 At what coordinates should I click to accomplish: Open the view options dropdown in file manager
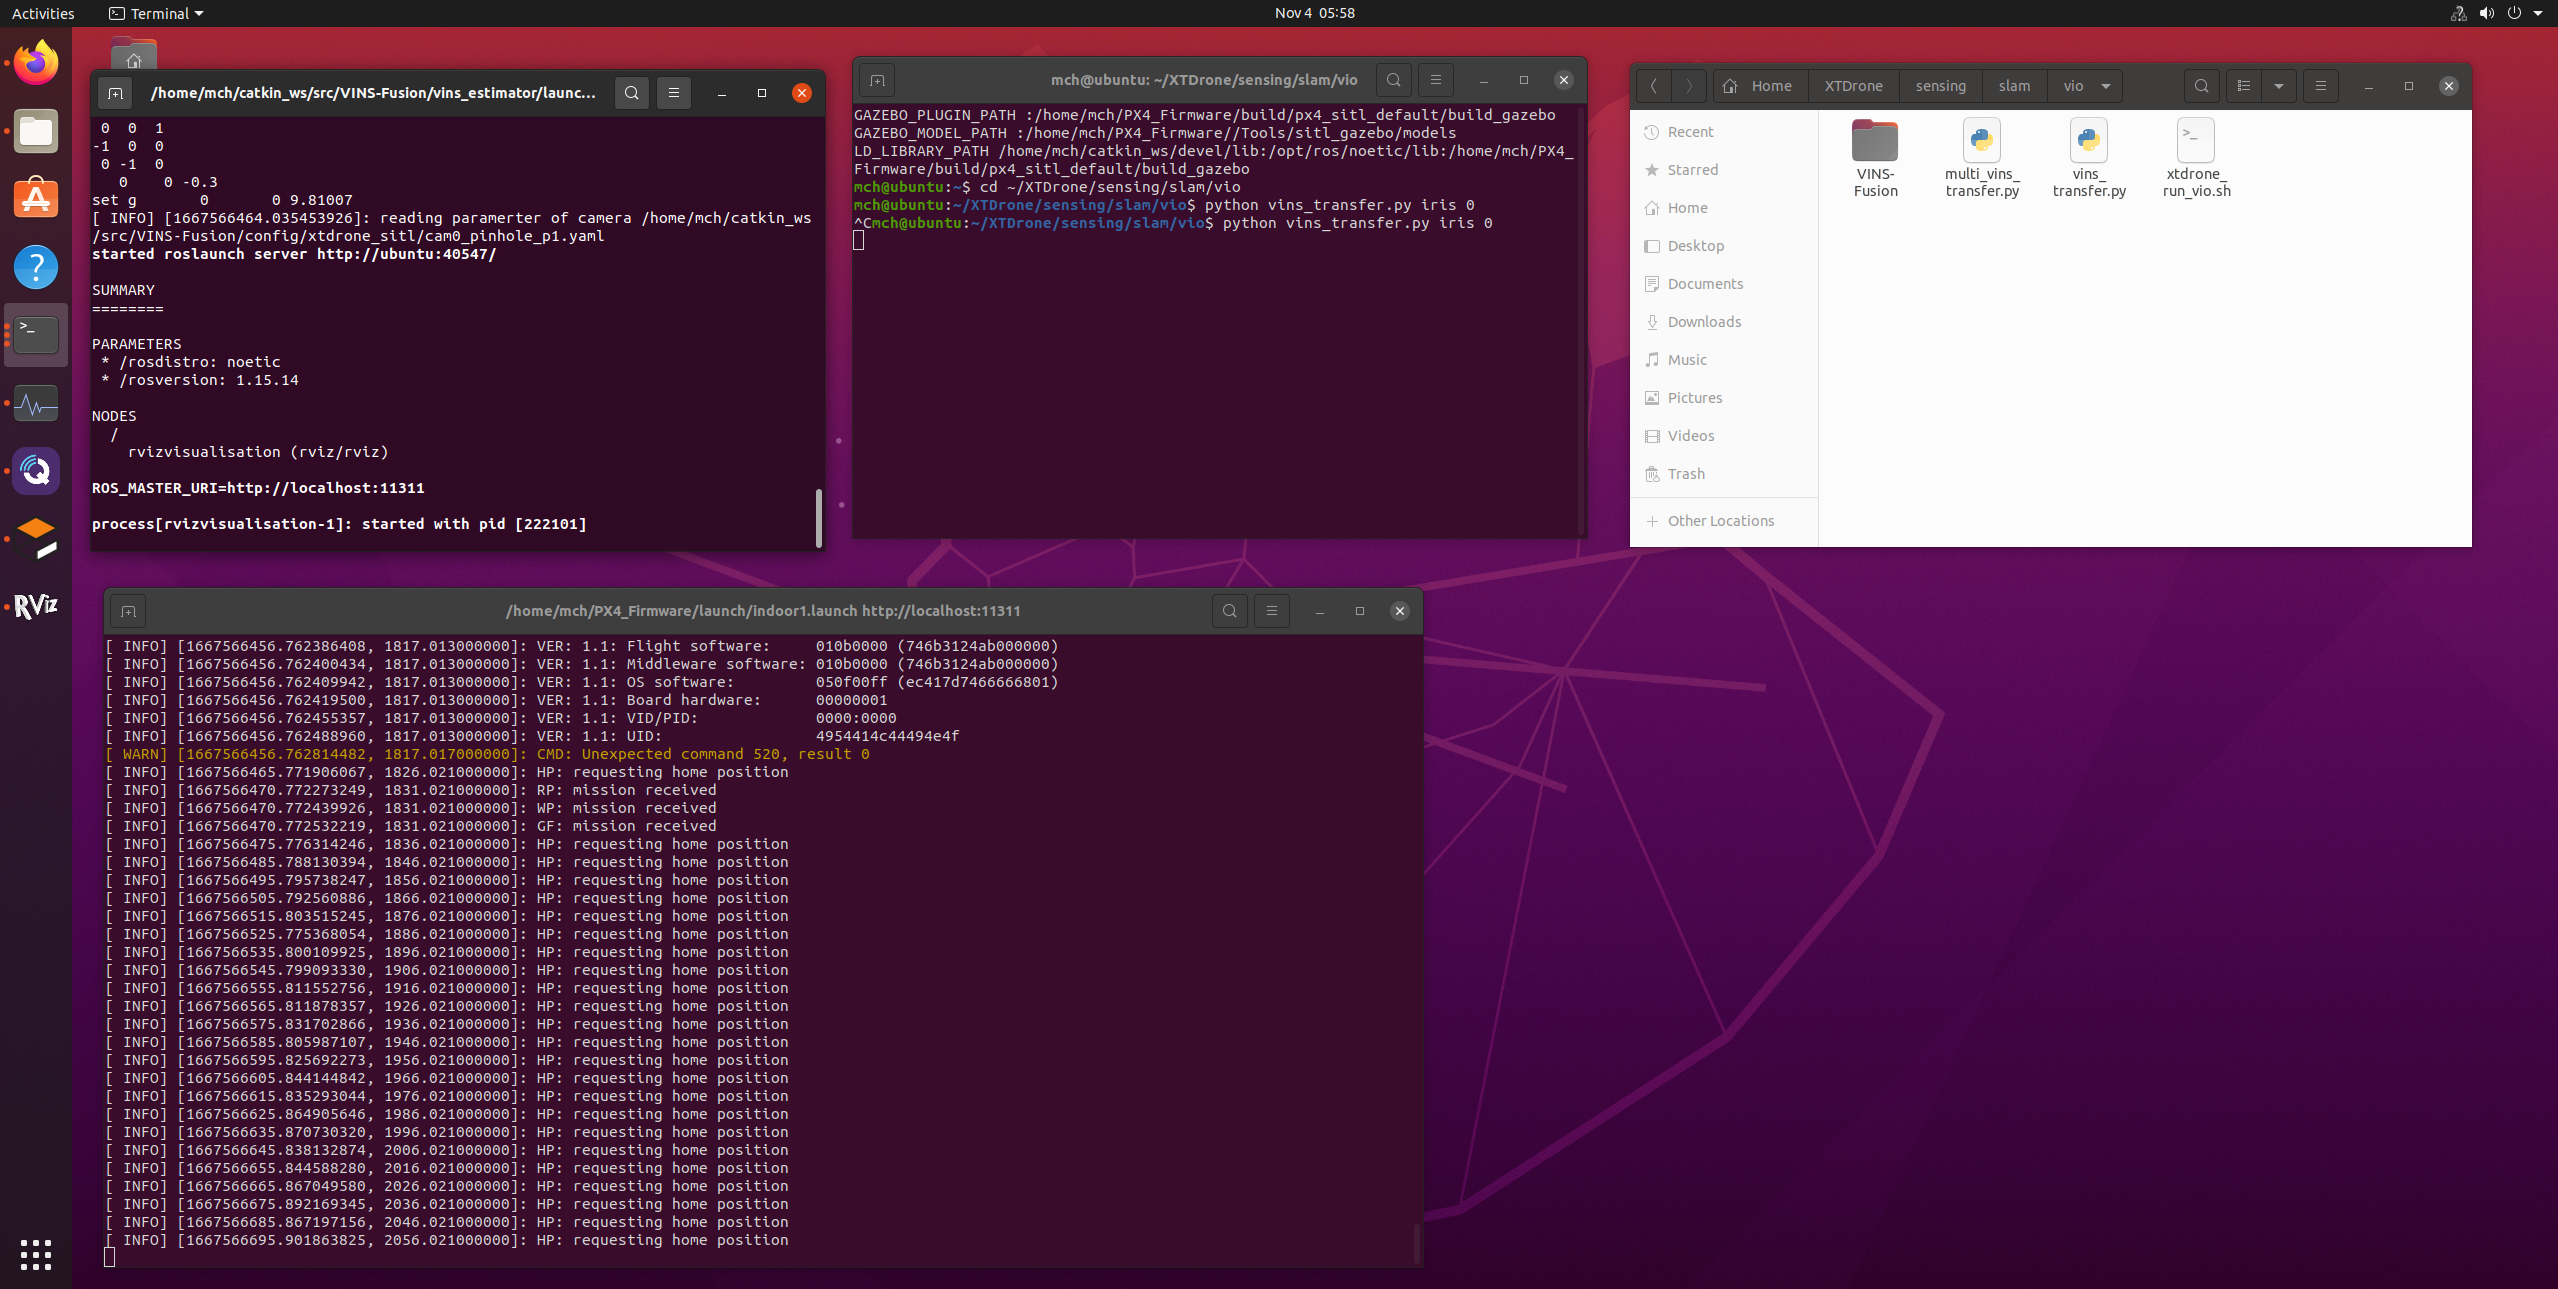pyautogui.click(x=2278, y=86)
